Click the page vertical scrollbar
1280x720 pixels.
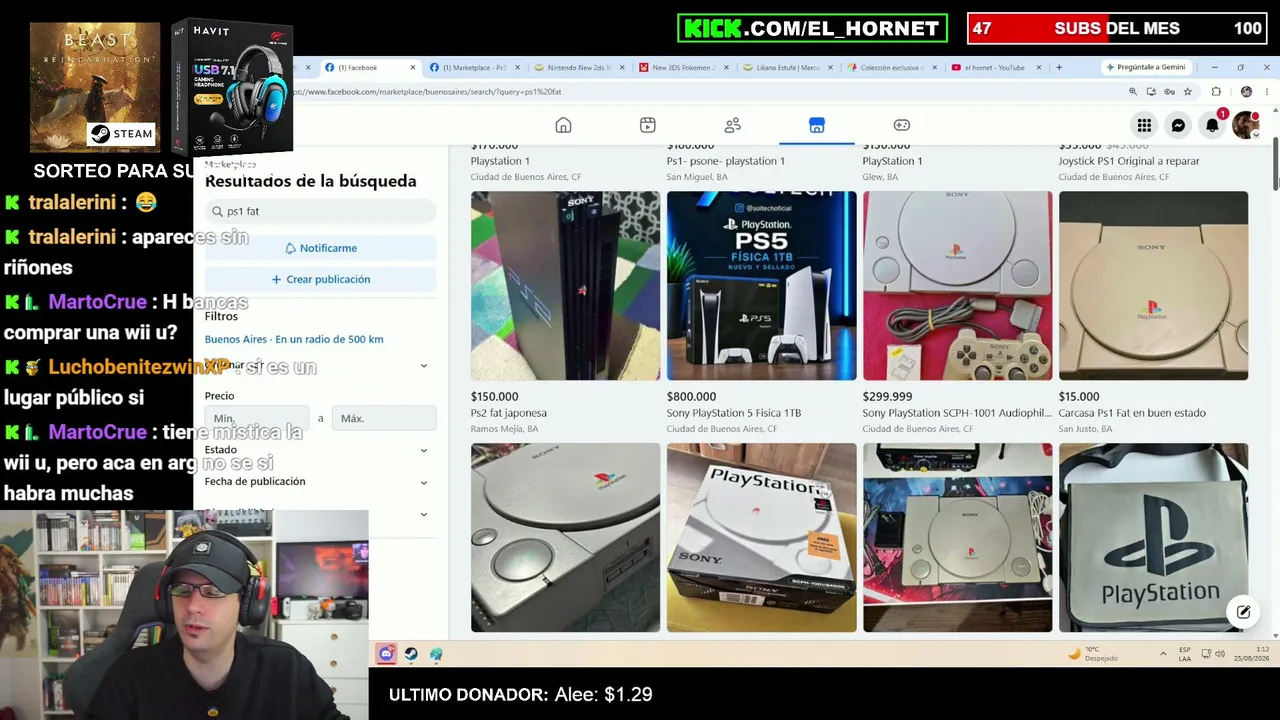1275,165
